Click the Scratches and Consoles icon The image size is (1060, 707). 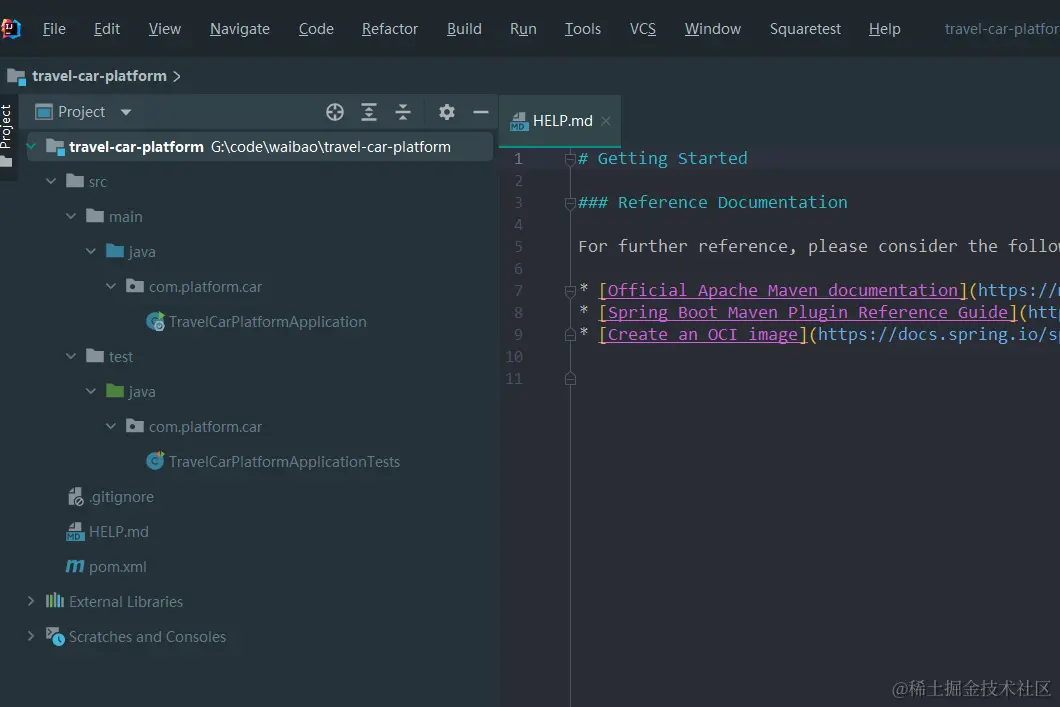[55, 636]
